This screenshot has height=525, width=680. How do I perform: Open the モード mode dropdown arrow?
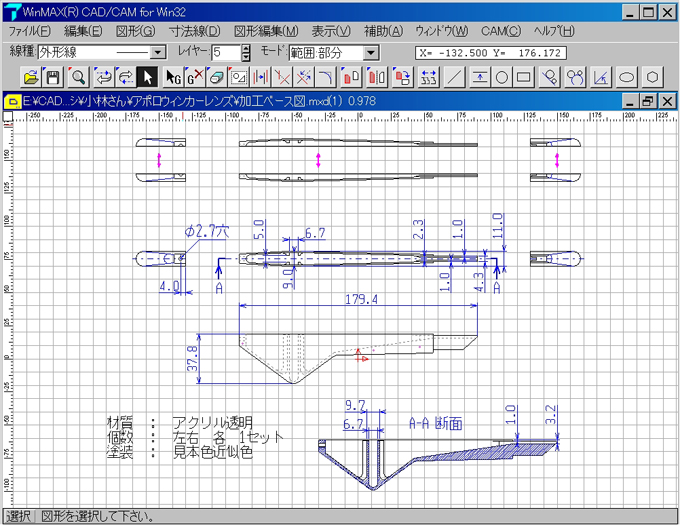[x=370, y=52]
